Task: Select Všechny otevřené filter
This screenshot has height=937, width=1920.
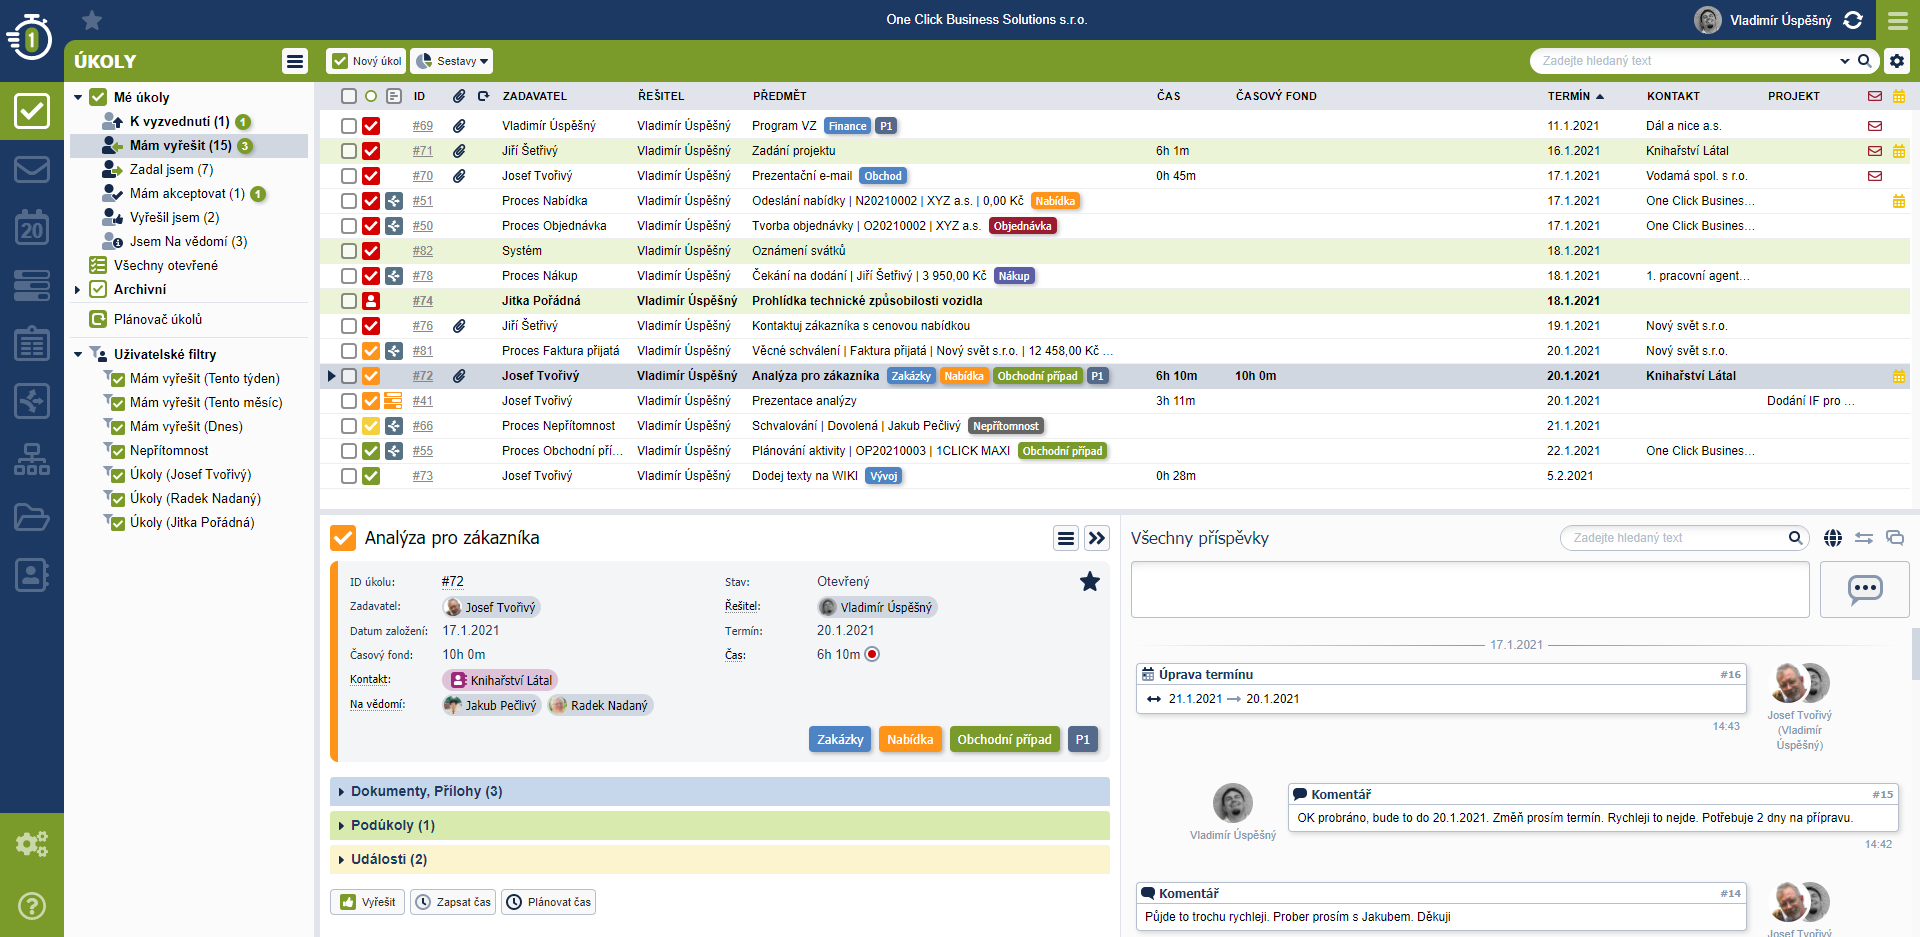Action: pyautogui.click(x=165, y=266)
